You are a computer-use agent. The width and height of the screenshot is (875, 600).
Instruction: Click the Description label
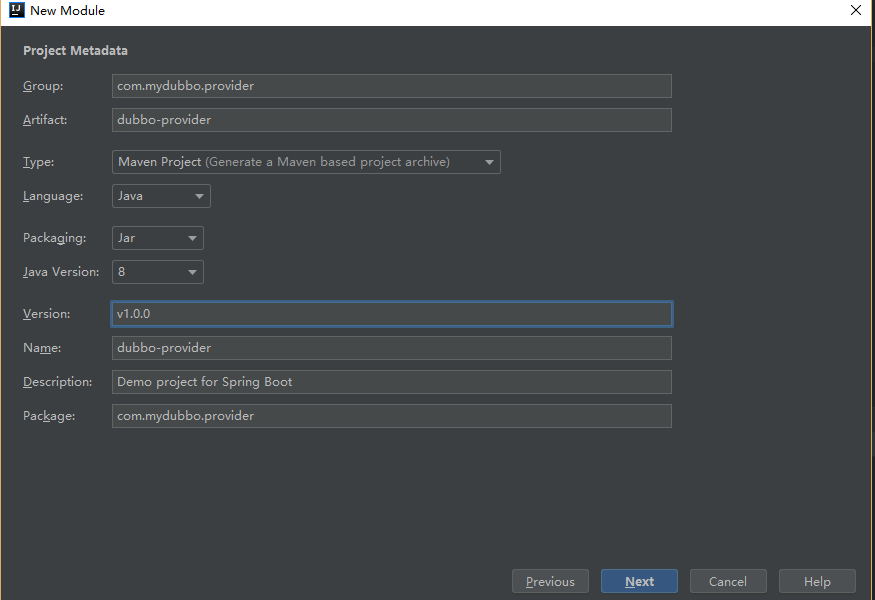(57, 382)
